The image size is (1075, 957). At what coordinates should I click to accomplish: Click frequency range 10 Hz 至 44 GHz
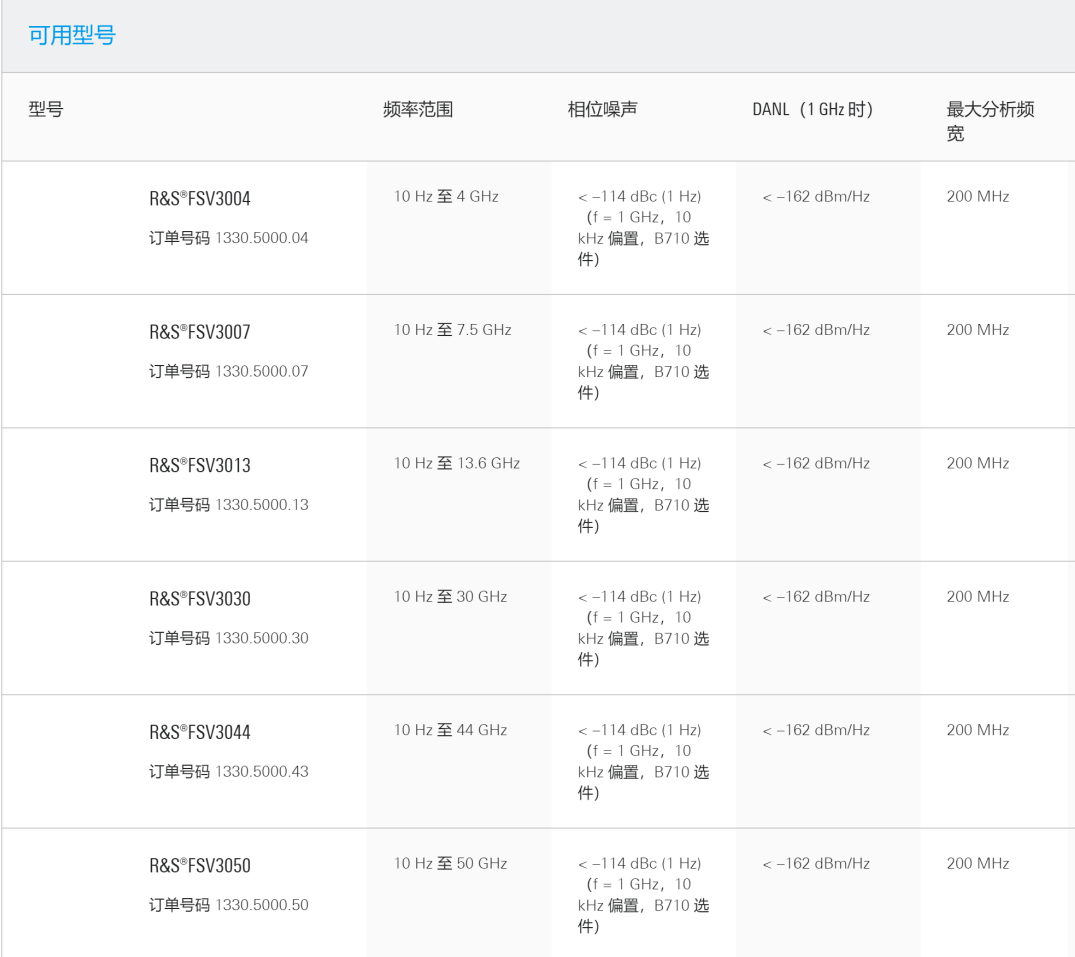pyautogui.click(x=450, y=730)
